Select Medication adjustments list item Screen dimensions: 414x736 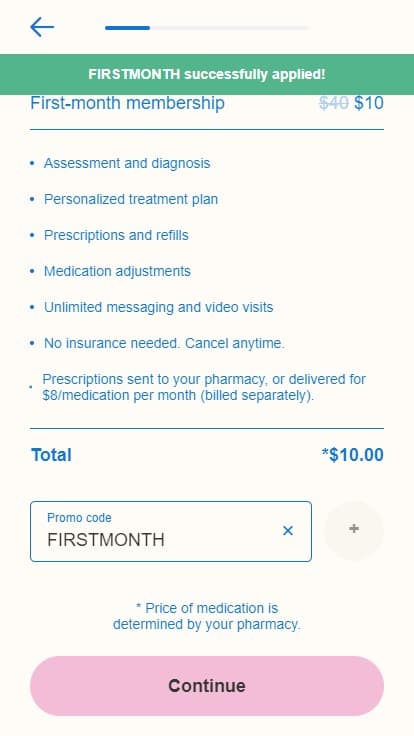(117, 271)
